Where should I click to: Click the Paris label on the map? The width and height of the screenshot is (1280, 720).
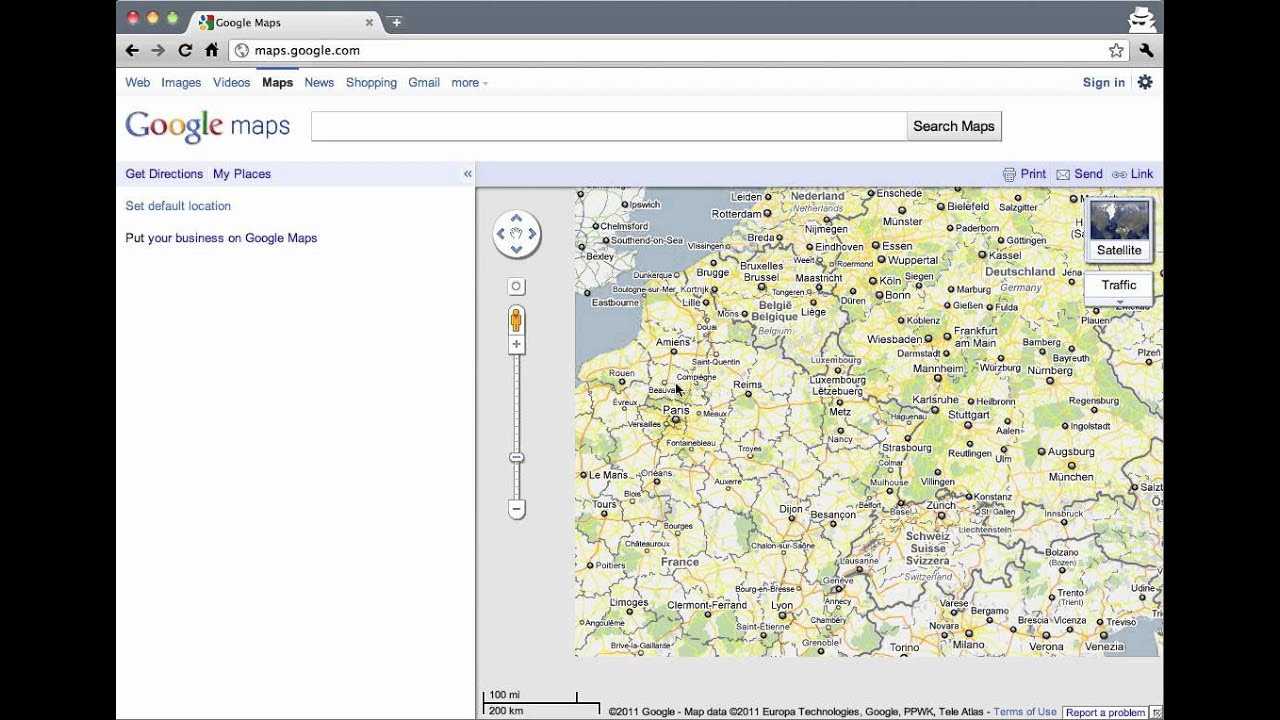click(x=676, y=410)
